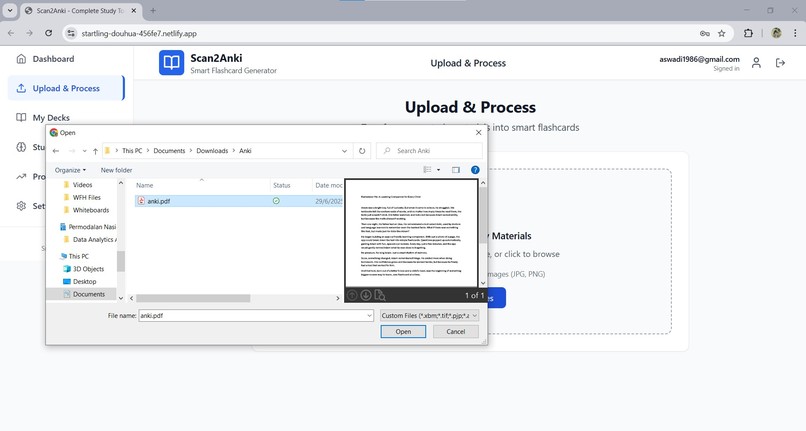Image resolution: width=806 pixels, height=431 pixels.
Task: Expand the File name dropdown arrow
Action: (x=369, y=316)
